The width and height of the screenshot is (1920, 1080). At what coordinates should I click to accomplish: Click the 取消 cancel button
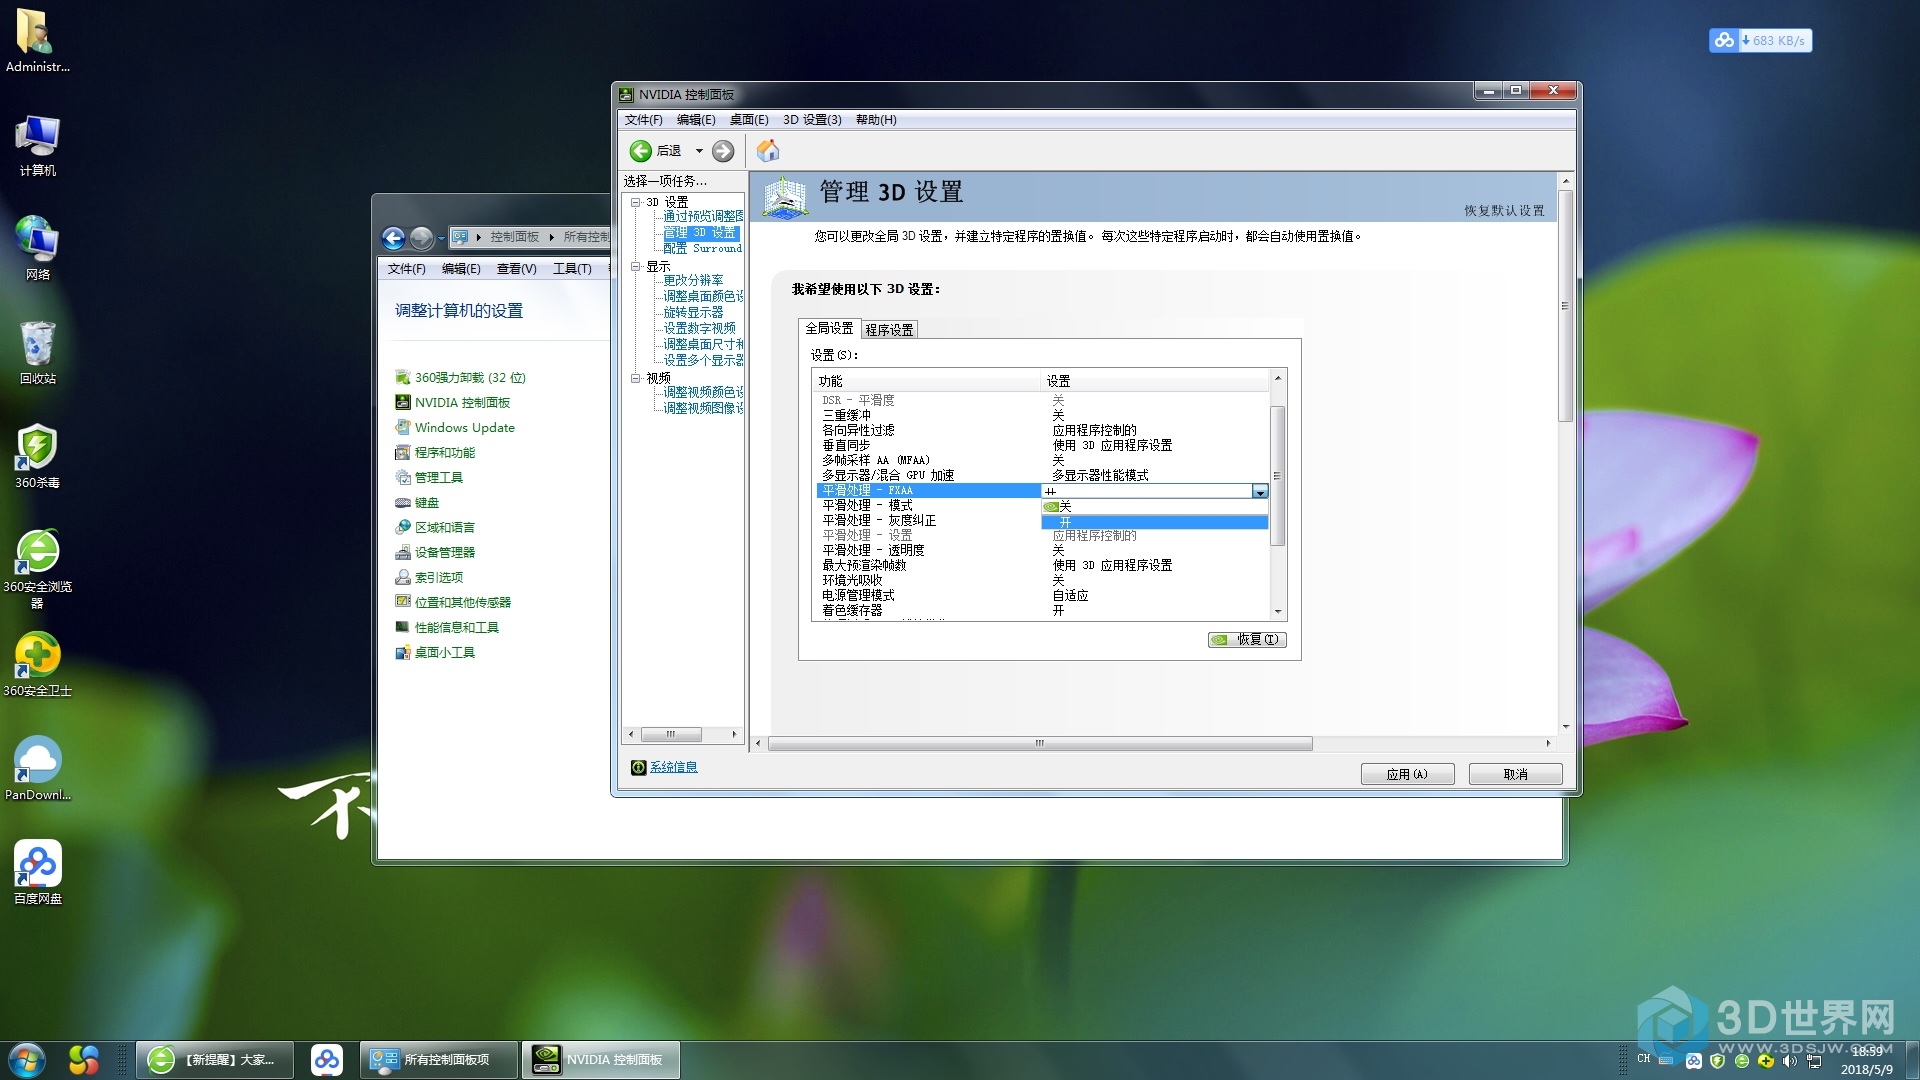(x=1515, y=774)
